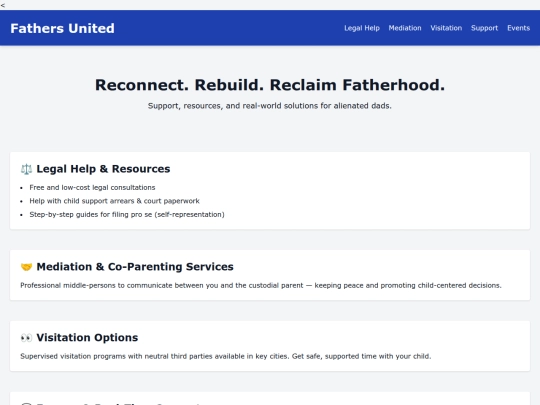Click the Visitation Options heading
This screenshot has height=405, width=540.
tap(87, 338)
